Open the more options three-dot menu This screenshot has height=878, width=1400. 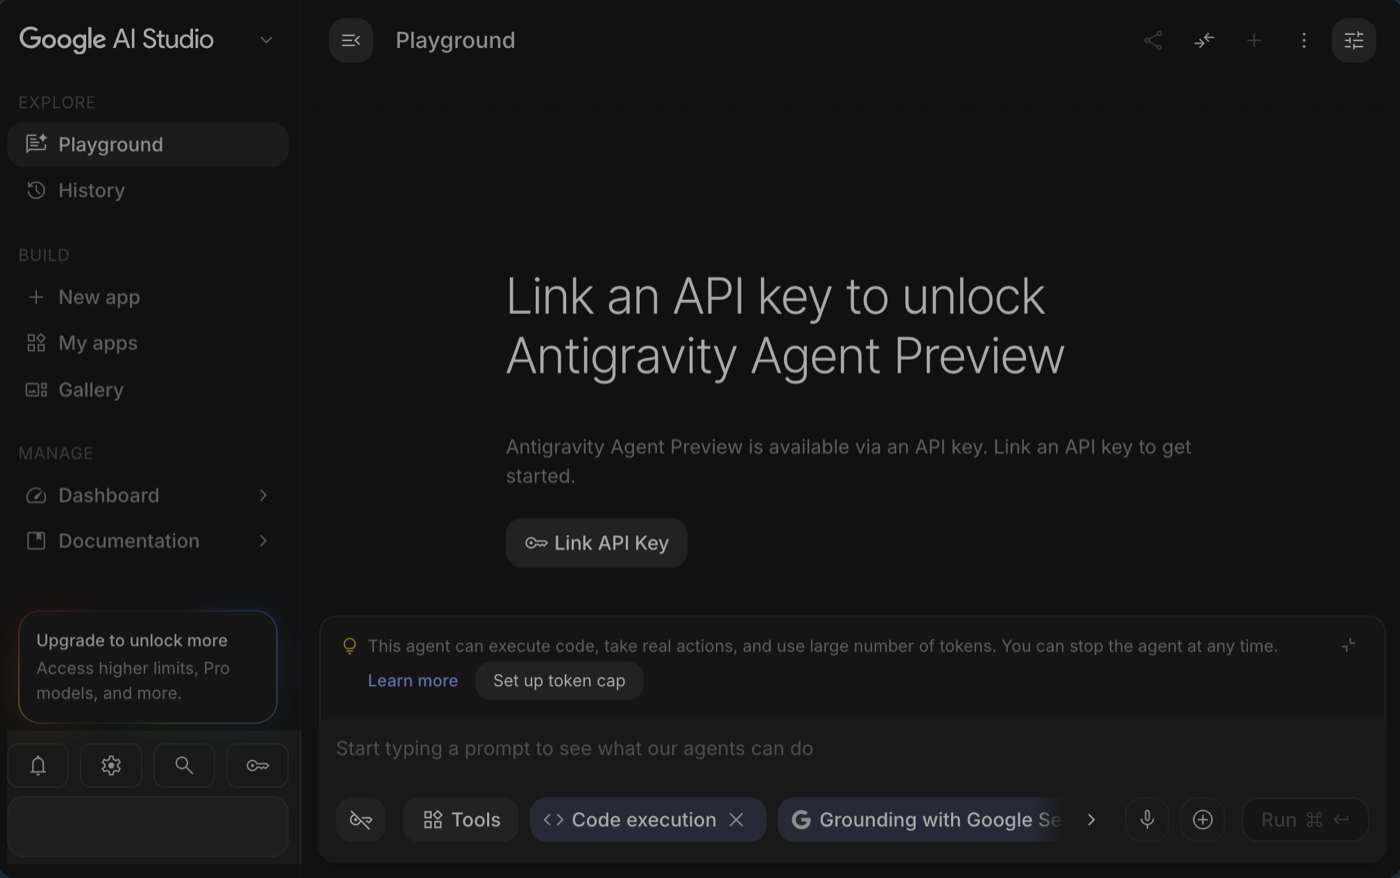click(1304, 40)
